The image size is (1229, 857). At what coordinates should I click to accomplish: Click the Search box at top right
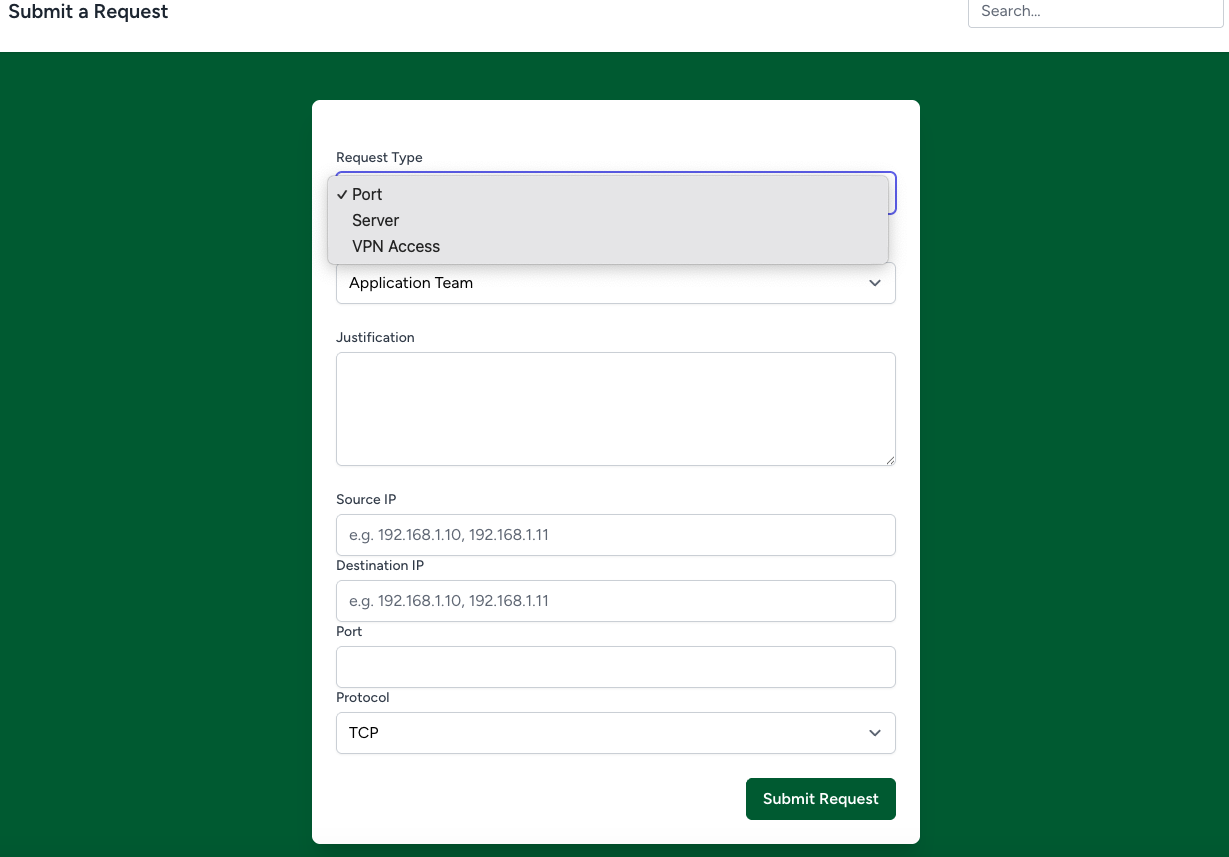pos(1095,12)
